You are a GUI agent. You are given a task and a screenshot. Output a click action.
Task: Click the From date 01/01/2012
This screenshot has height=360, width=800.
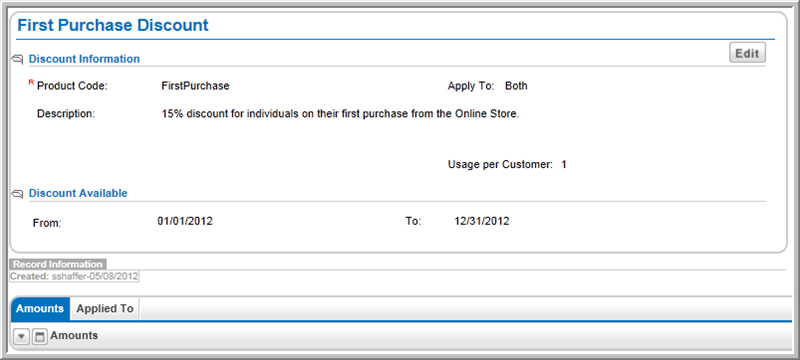(185, 221)
